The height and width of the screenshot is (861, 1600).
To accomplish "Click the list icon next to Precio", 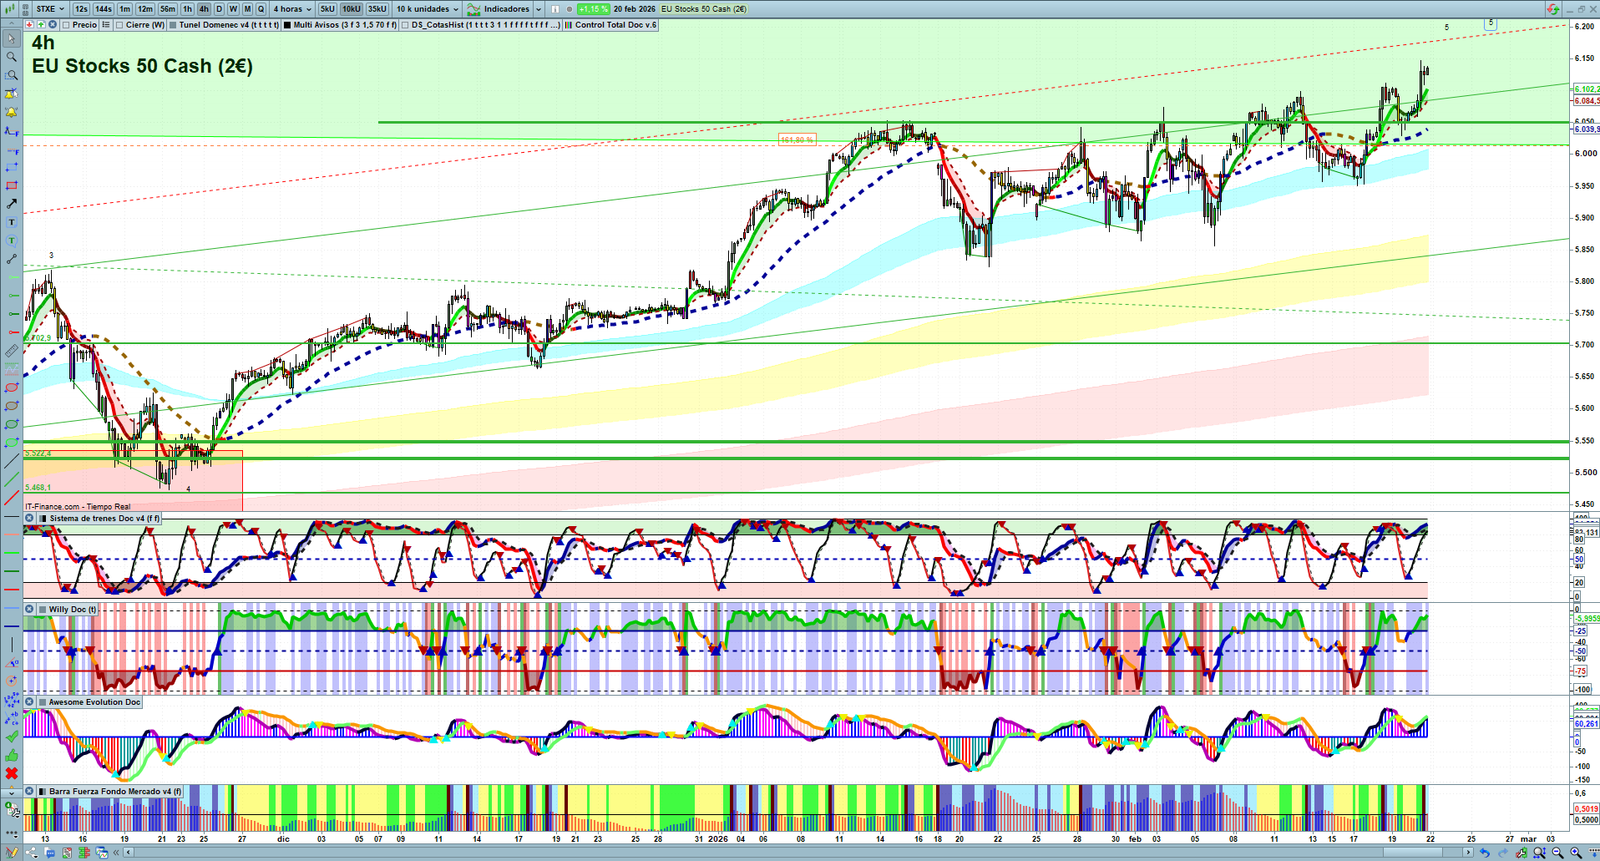I will [106, 25].
